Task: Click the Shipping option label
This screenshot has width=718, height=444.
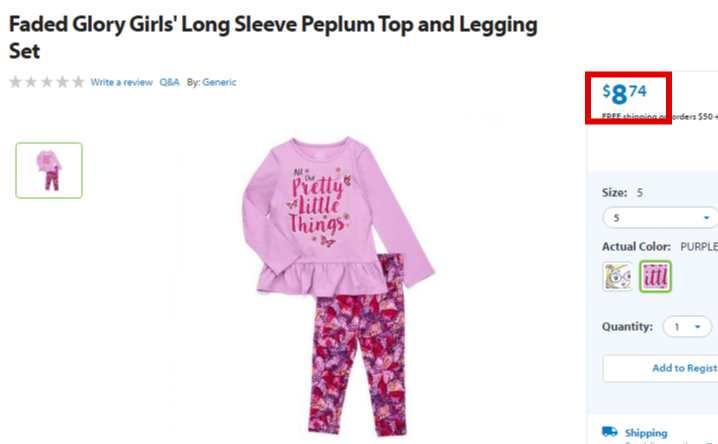Action: [646, 433]
